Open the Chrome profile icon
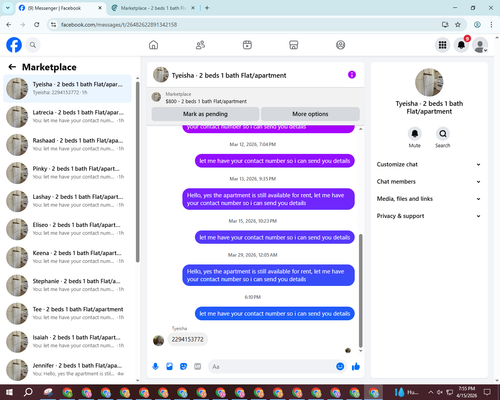500x400 pixels. coord(477,24)
